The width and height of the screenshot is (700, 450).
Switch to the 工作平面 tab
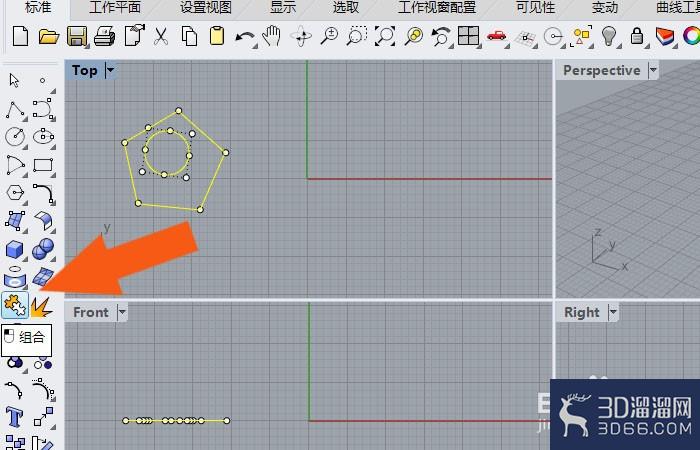115,7
